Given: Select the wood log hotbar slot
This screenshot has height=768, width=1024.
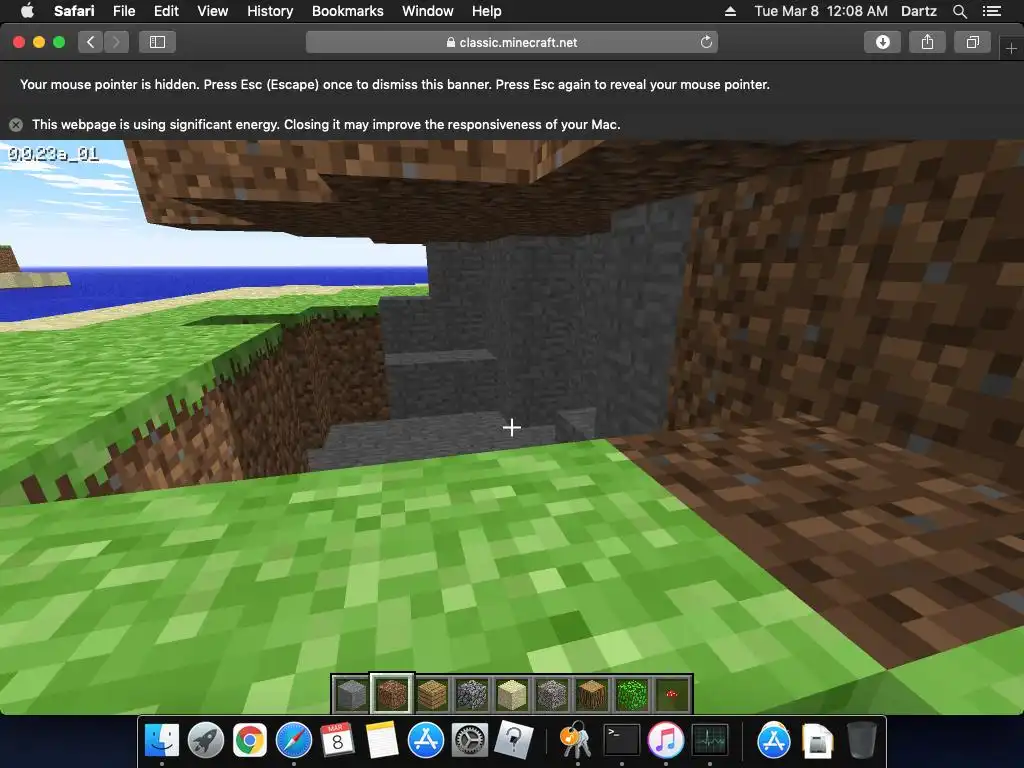Looking at the screenshot, I should [x=592, y=694].
